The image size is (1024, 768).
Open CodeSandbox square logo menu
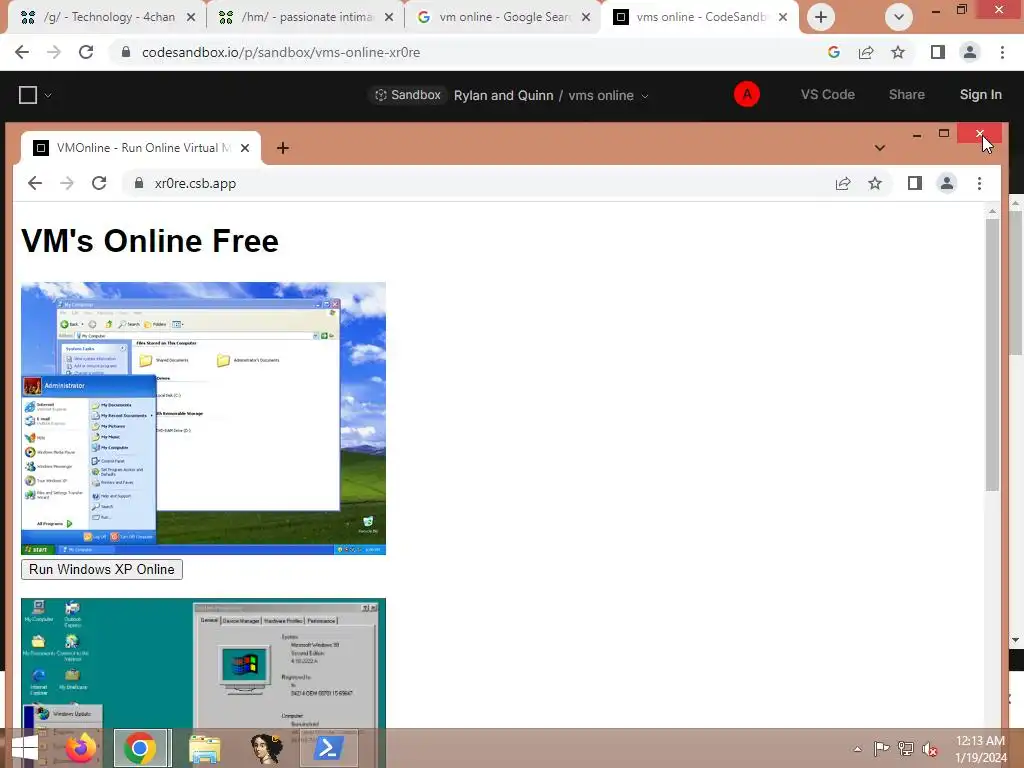27,95
